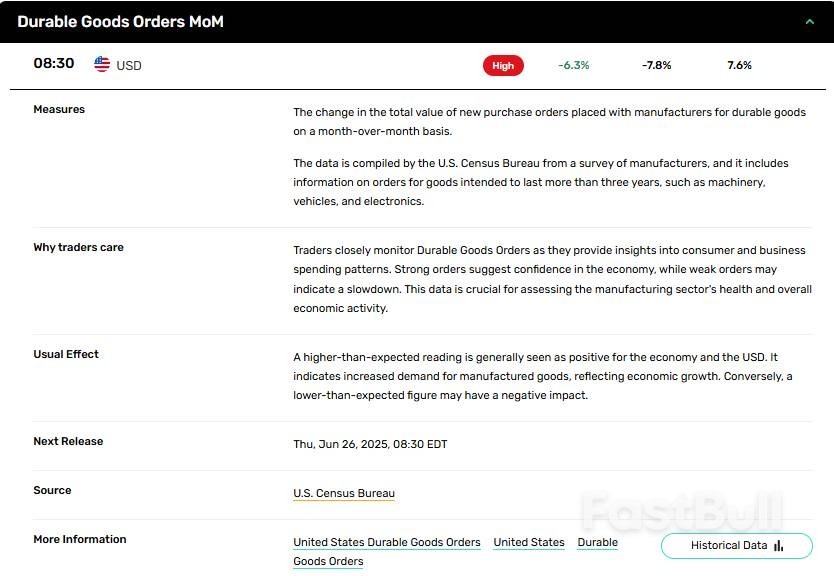
Task: Follow the U.S. Census Bureau source link
Action: [x=344, y=493]
